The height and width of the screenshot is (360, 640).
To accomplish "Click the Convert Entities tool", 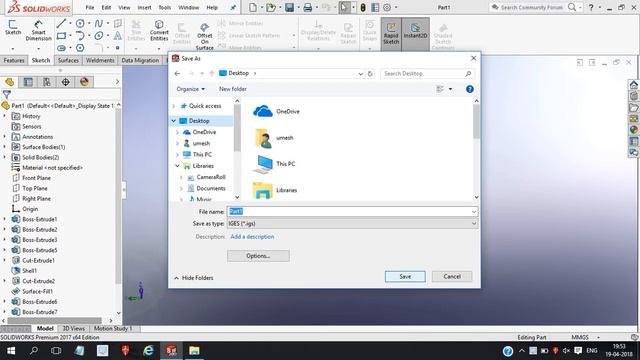I will point(159,30).
